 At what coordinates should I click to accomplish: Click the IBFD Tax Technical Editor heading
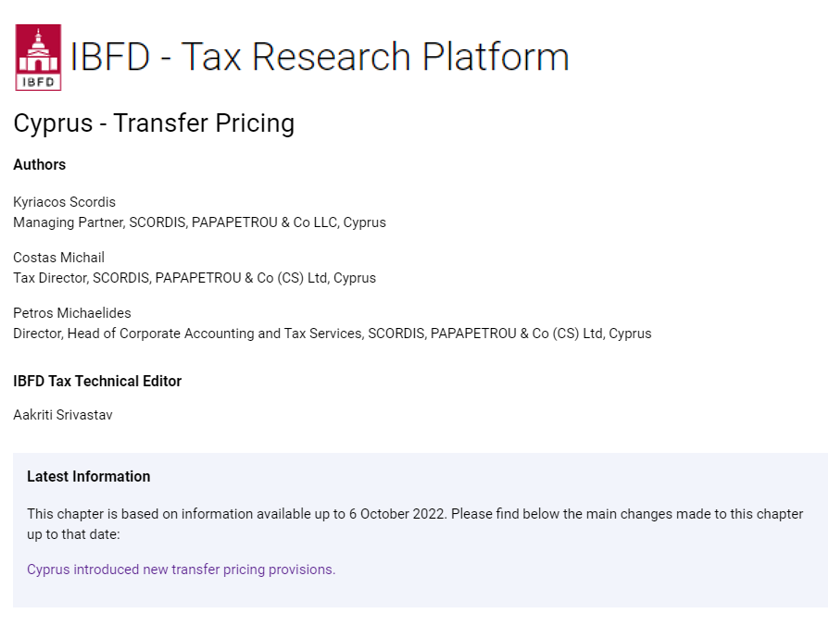(x=97, y=381)
